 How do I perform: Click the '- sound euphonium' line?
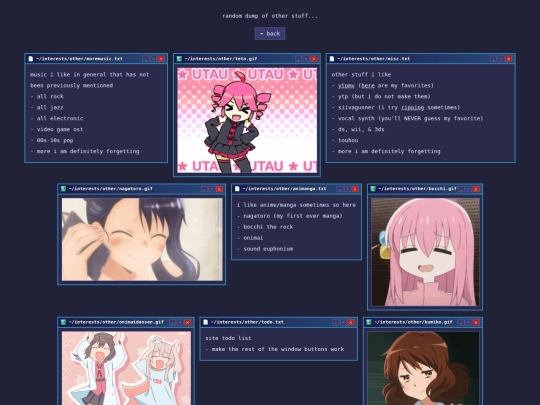coord(265,249)
